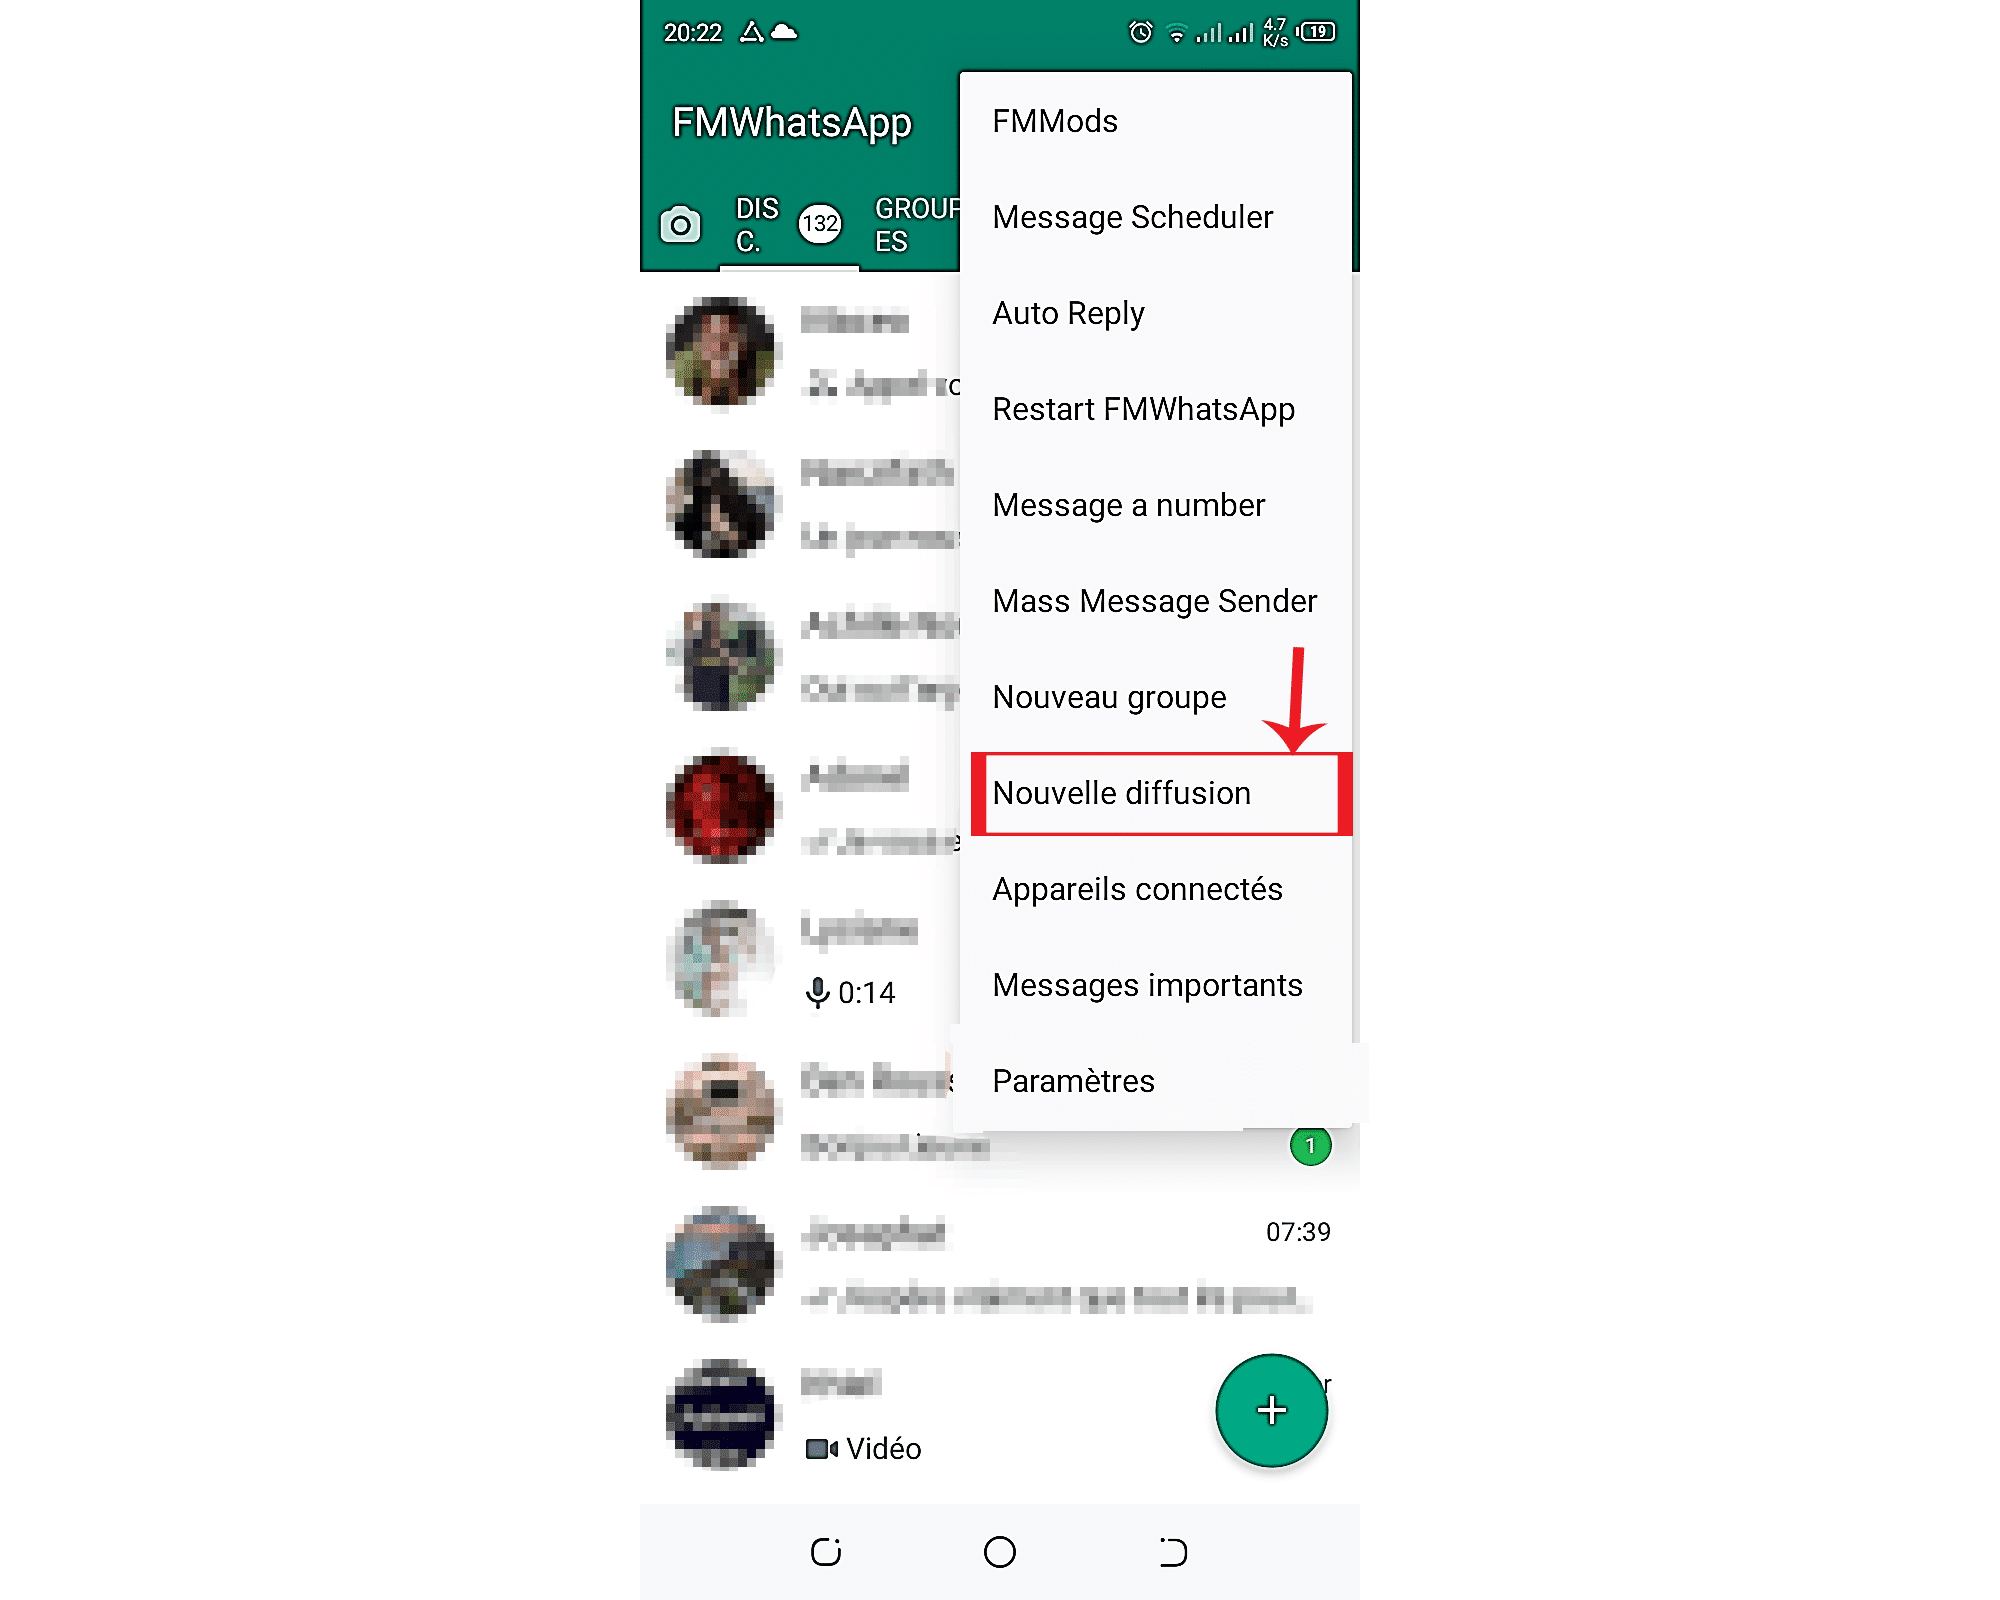Select Restart FMWhatsApp option
The image size is (2000, 1600).
(x=1144, y=408)
